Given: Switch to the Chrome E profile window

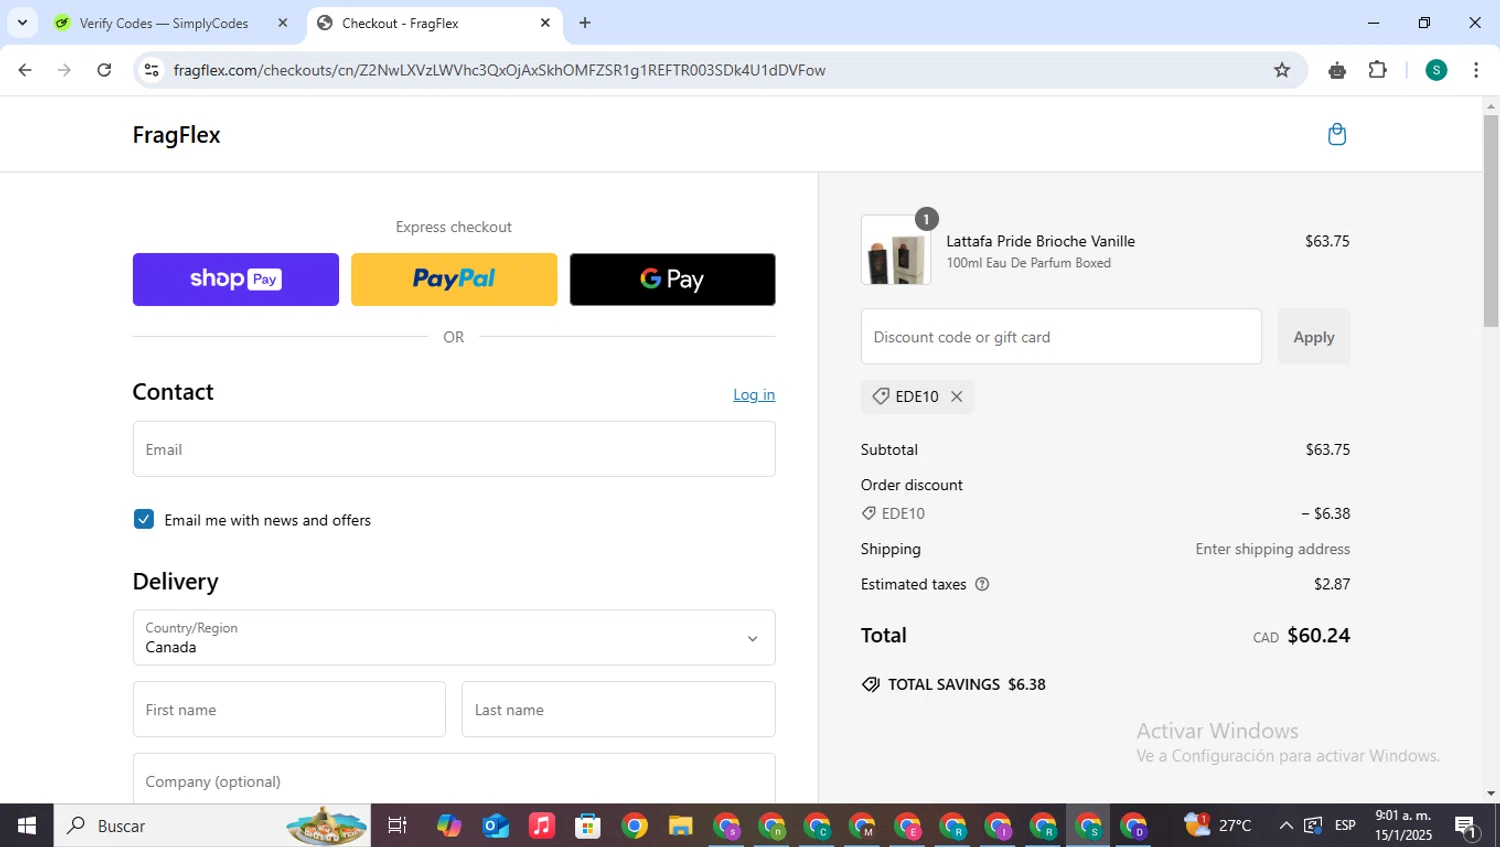Looking at the screenshot, I should coord(908,826).
